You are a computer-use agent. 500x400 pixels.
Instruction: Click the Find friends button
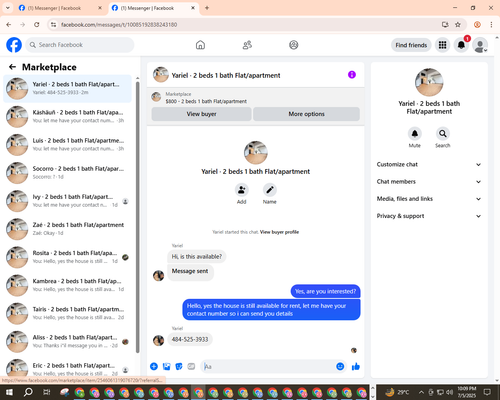(x=411, y=45)
